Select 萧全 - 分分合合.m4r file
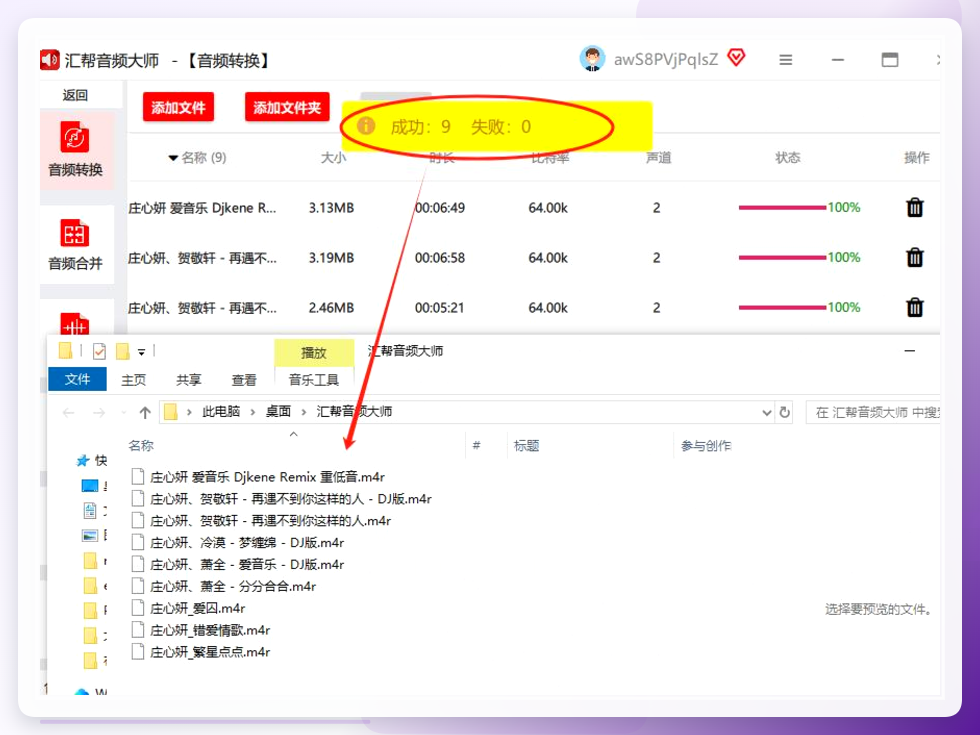 click(232, 586)
